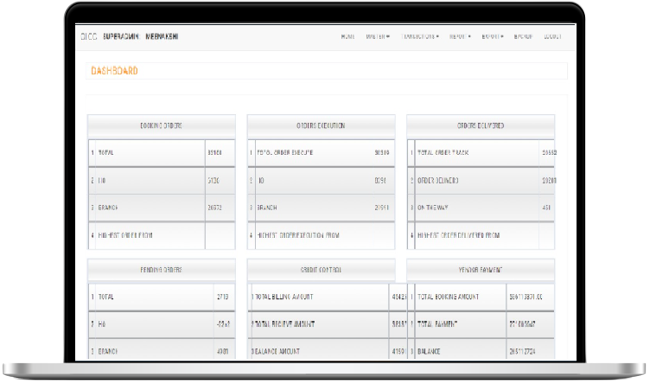Select the Orders Delivered panel header
The image size is (650, 384).
481,126
